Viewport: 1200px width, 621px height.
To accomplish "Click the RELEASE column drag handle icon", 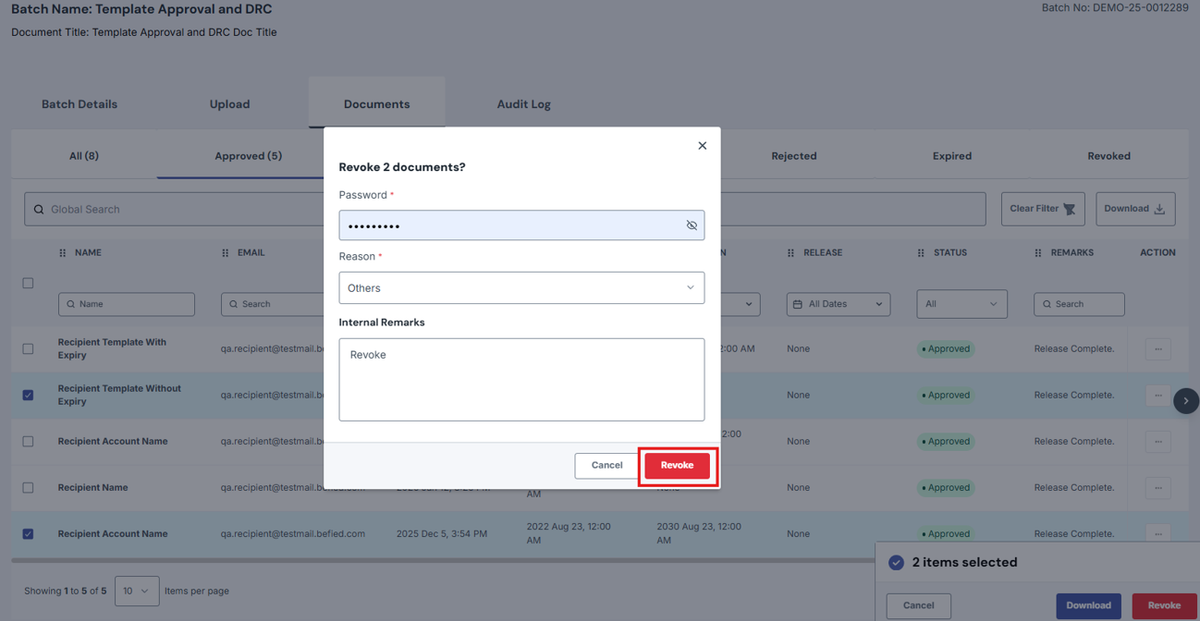I will pos(791,253).
